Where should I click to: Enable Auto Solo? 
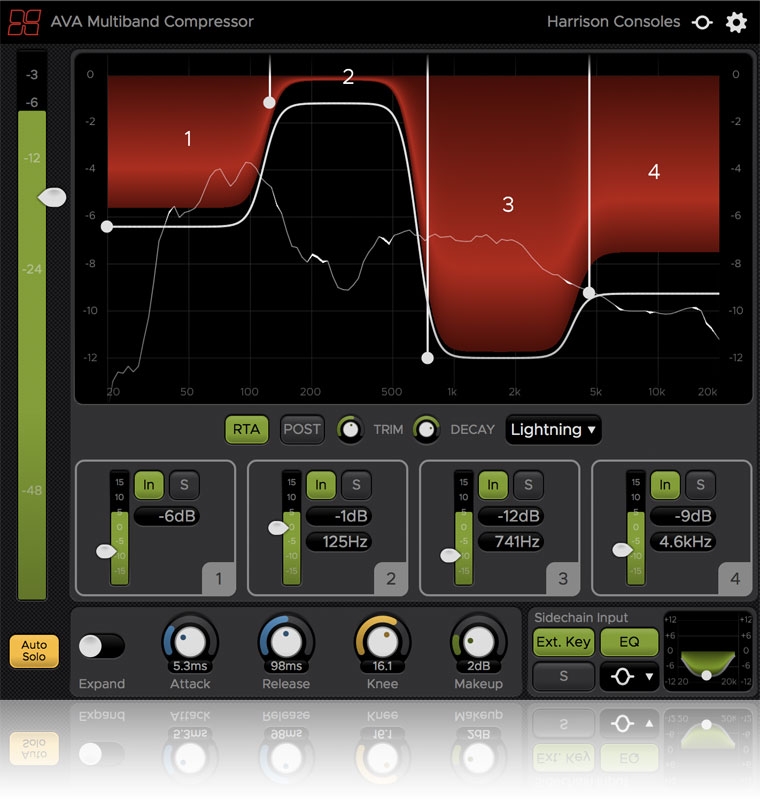34,651
